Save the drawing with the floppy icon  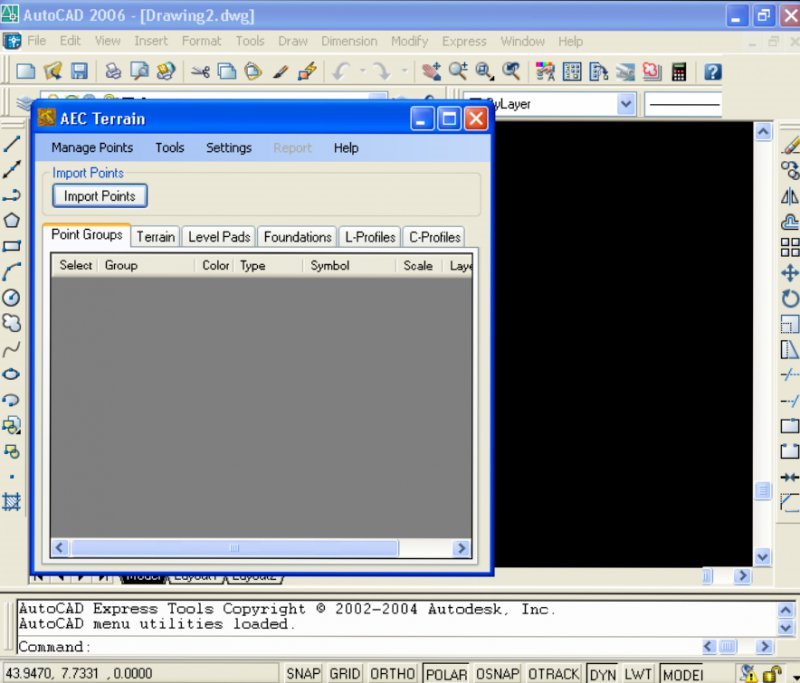pyautogui.click(x=79, y=71)
